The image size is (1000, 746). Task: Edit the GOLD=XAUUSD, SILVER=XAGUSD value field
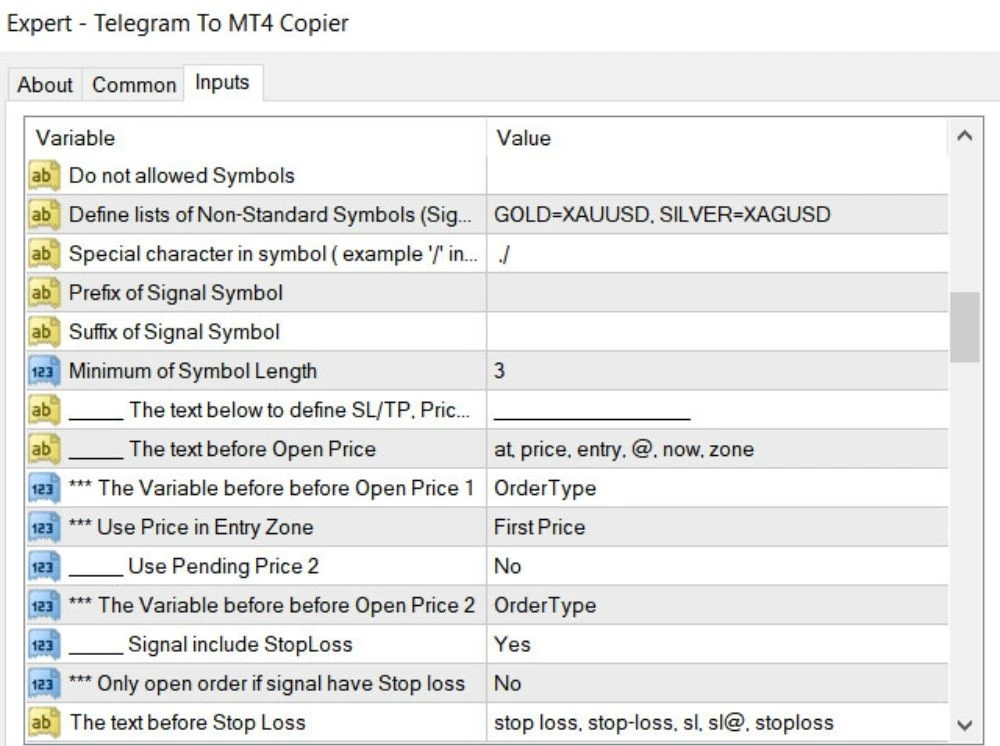717,215
